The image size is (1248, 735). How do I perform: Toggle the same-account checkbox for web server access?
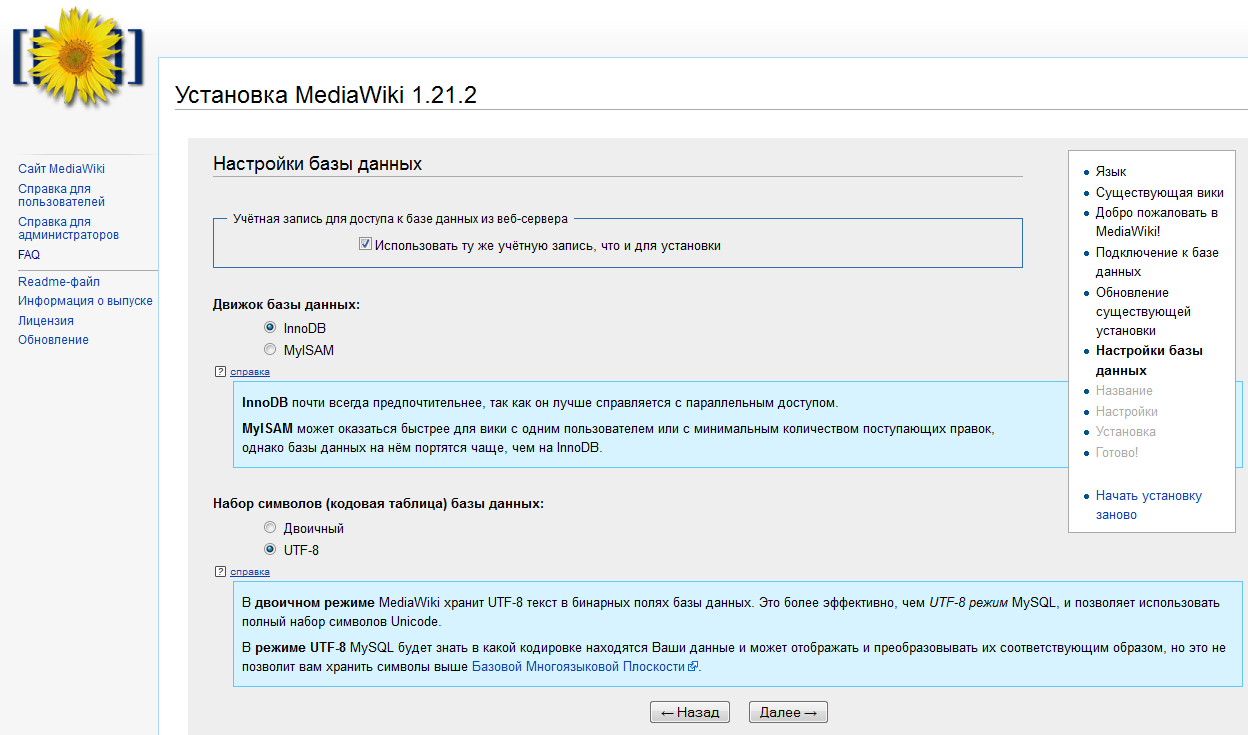(365, 244)
